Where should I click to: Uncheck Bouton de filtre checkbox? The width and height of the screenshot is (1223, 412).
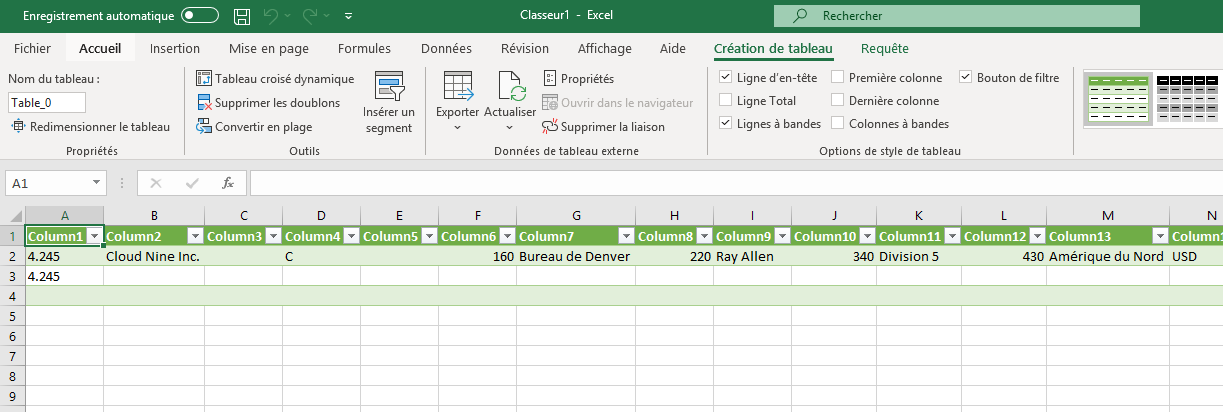(x=966, y=77)
